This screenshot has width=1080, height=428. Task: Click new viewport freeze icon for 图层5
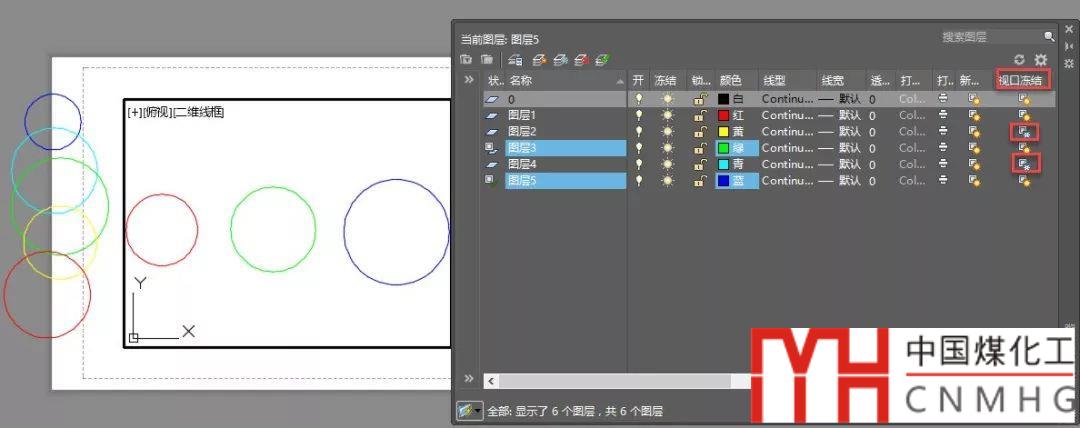tap(974, 181)
